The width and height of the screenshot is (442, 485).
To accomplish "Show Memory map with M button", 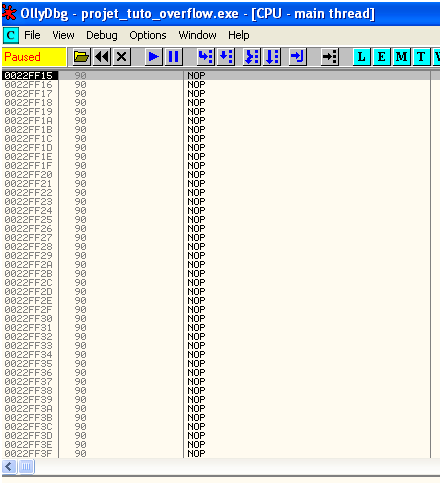I will (401, 57).
